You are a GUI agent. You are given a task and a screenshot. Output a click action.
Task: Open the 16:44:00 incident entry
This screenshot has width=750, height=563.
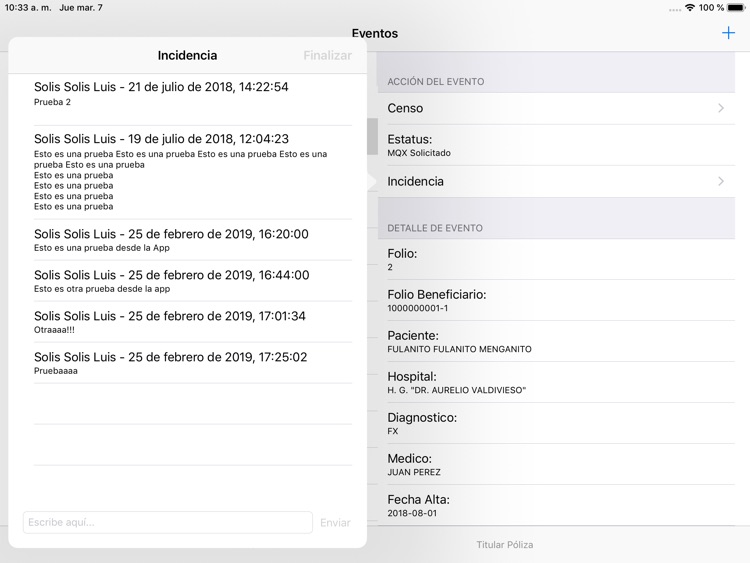(192, 281)
